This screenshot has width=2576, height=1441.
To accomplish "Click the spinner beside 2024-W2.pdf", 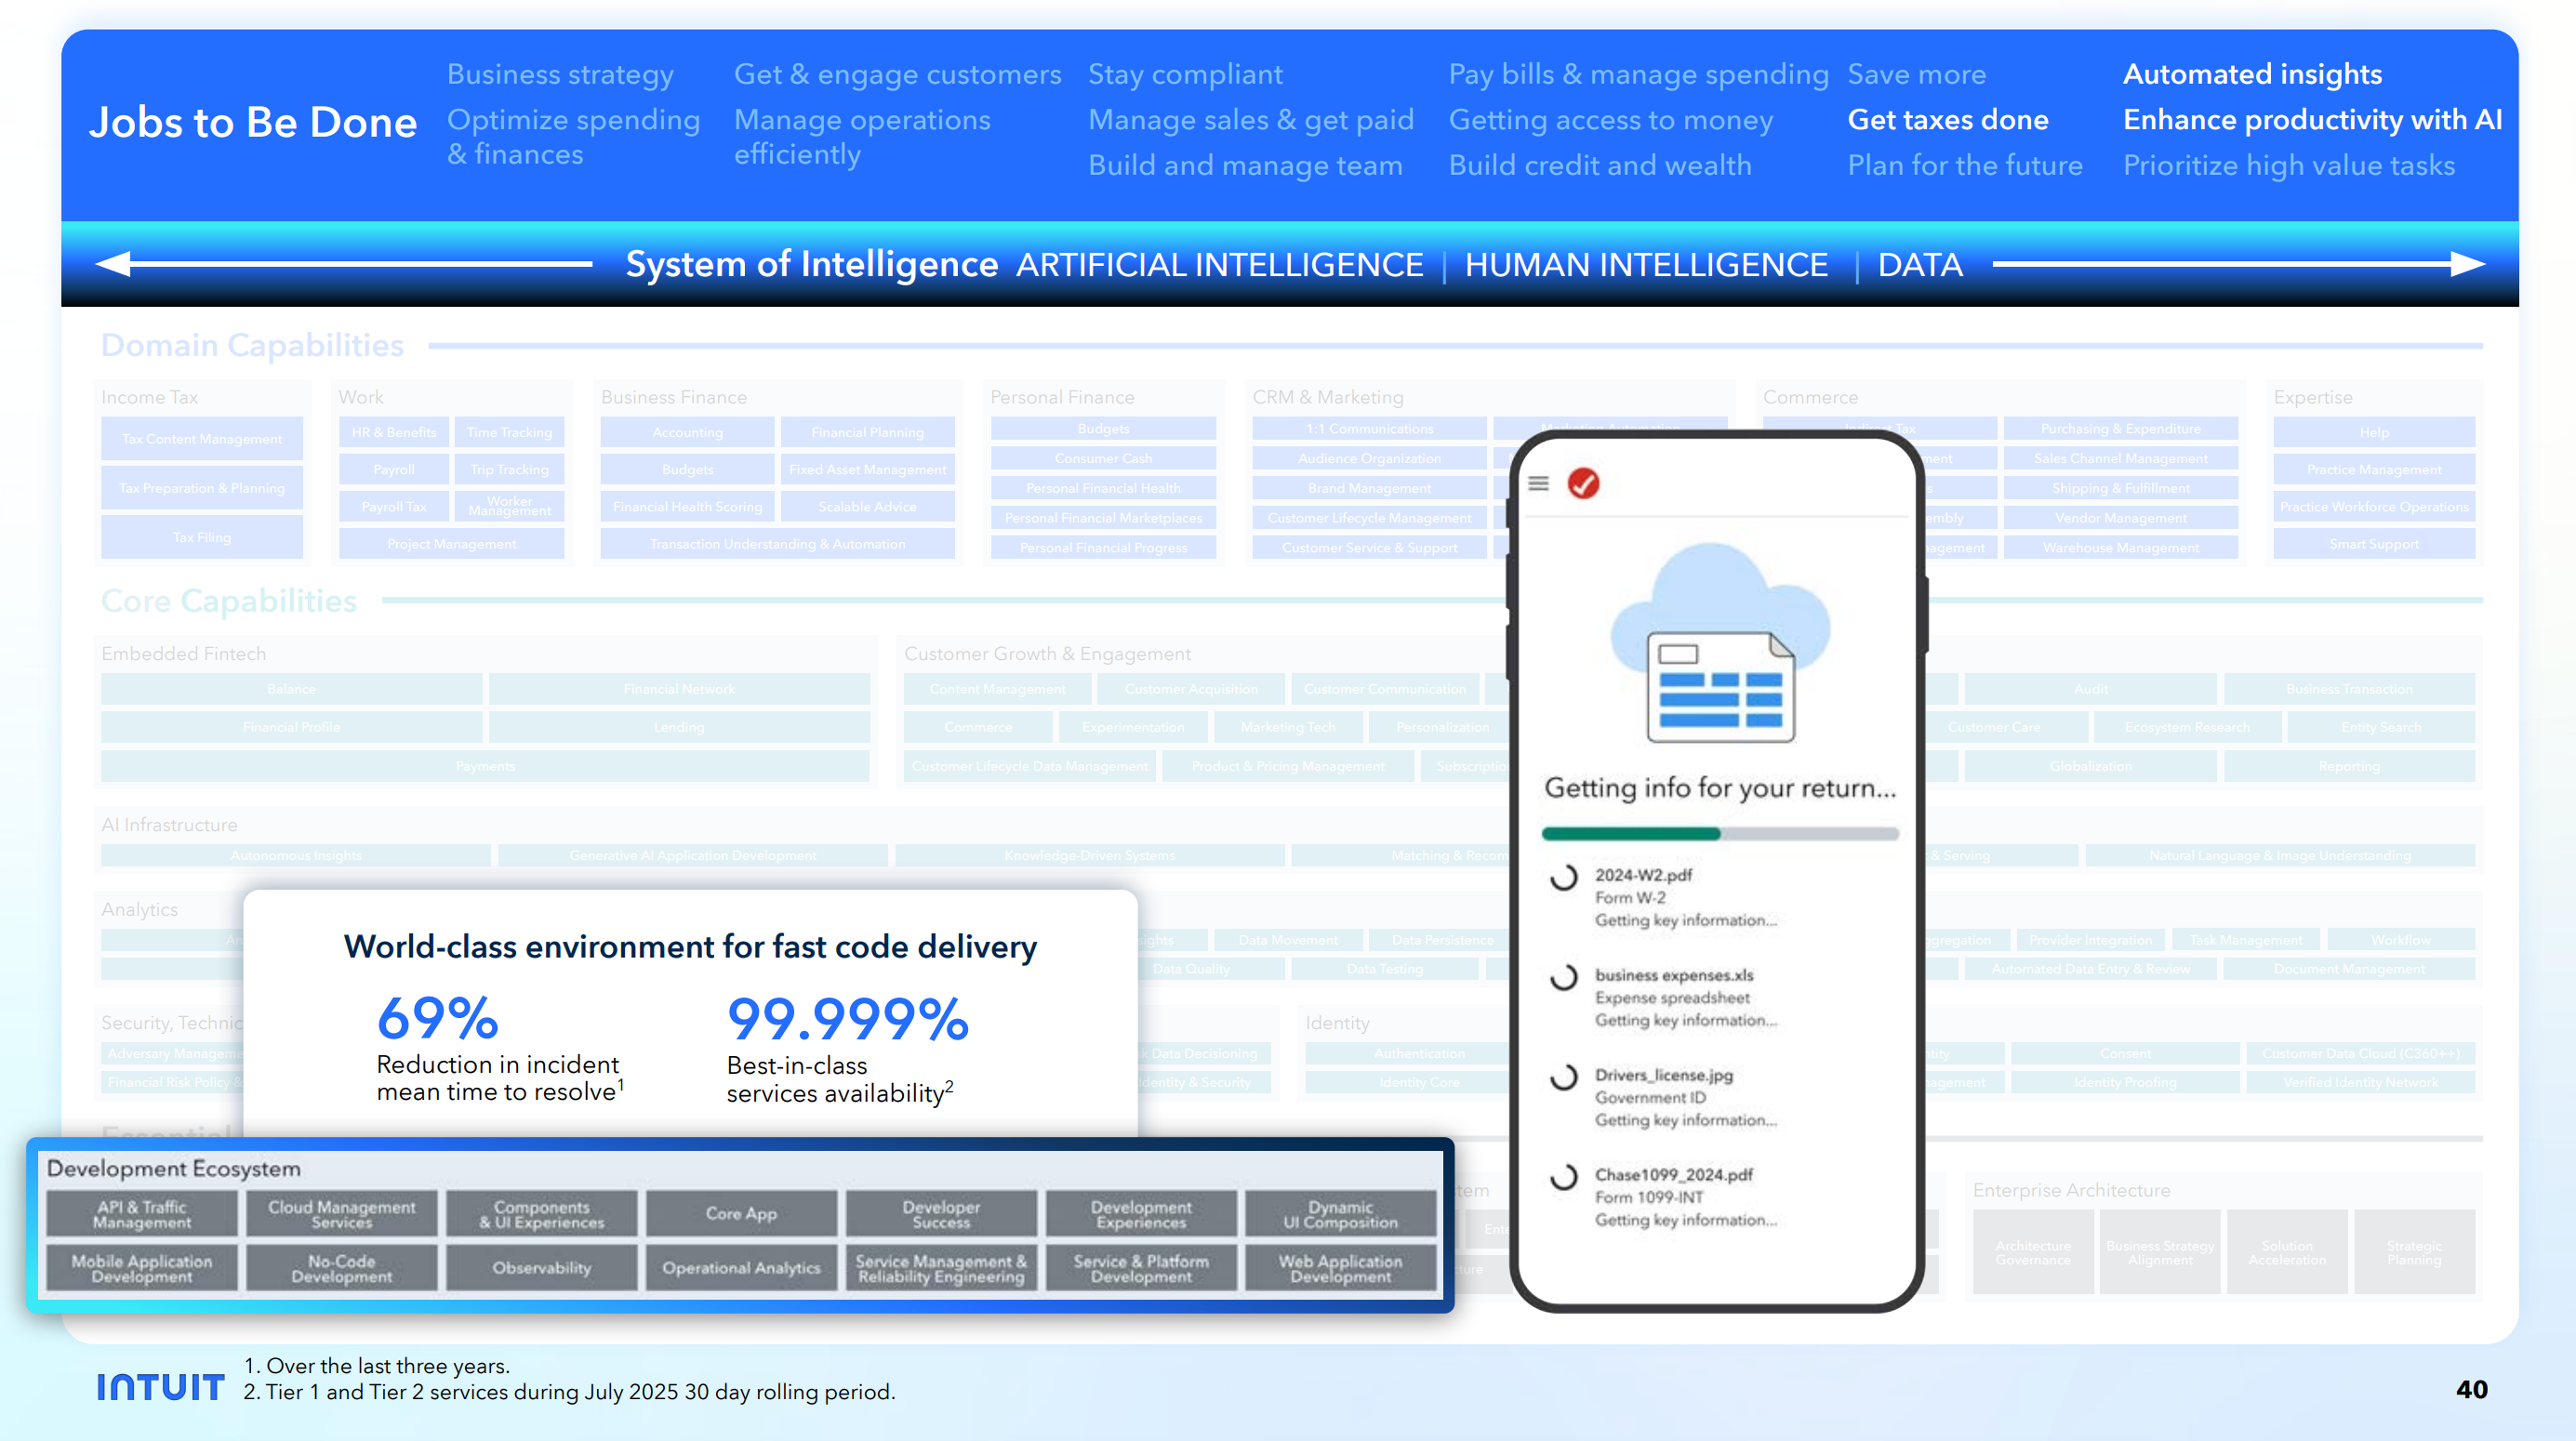I will click(1563, 877).
